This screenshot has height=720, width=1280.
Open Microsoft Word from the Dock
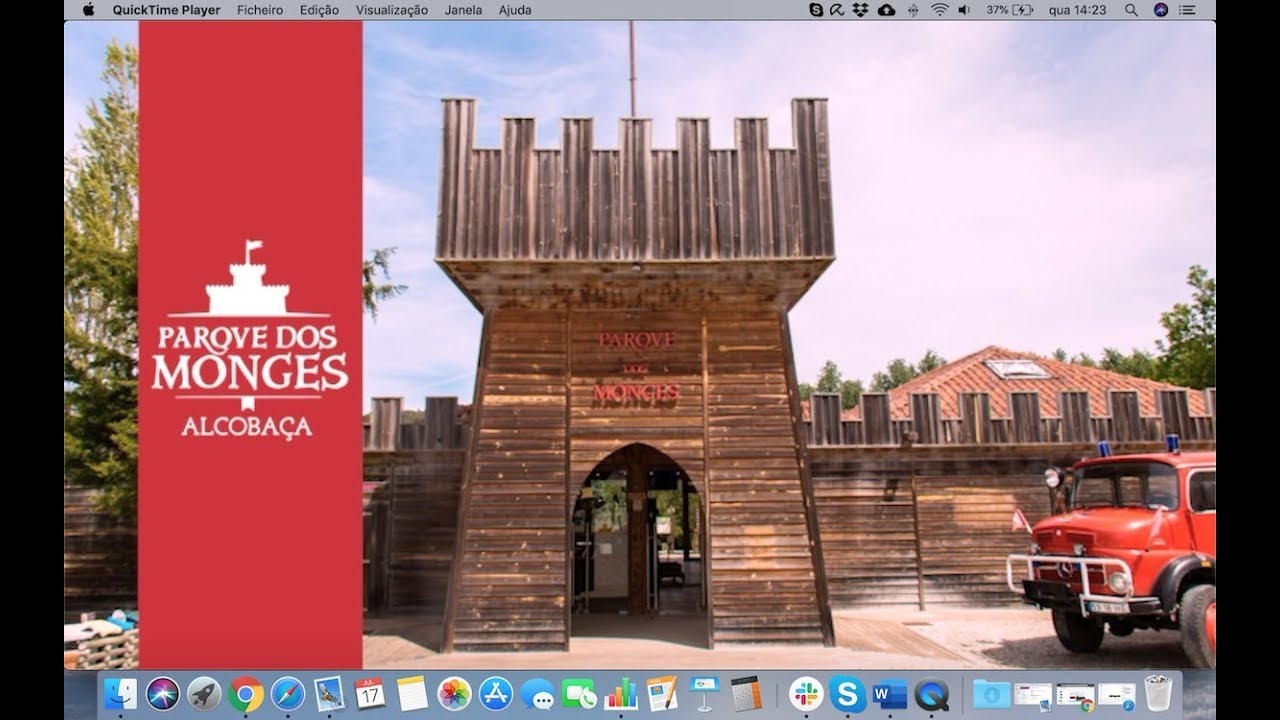(x=889, y=693)
